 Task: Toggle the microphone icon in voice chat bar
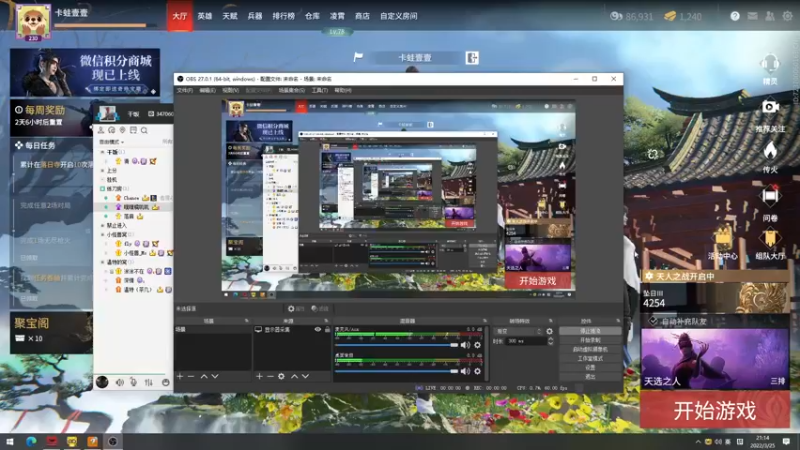coord(134,382)
